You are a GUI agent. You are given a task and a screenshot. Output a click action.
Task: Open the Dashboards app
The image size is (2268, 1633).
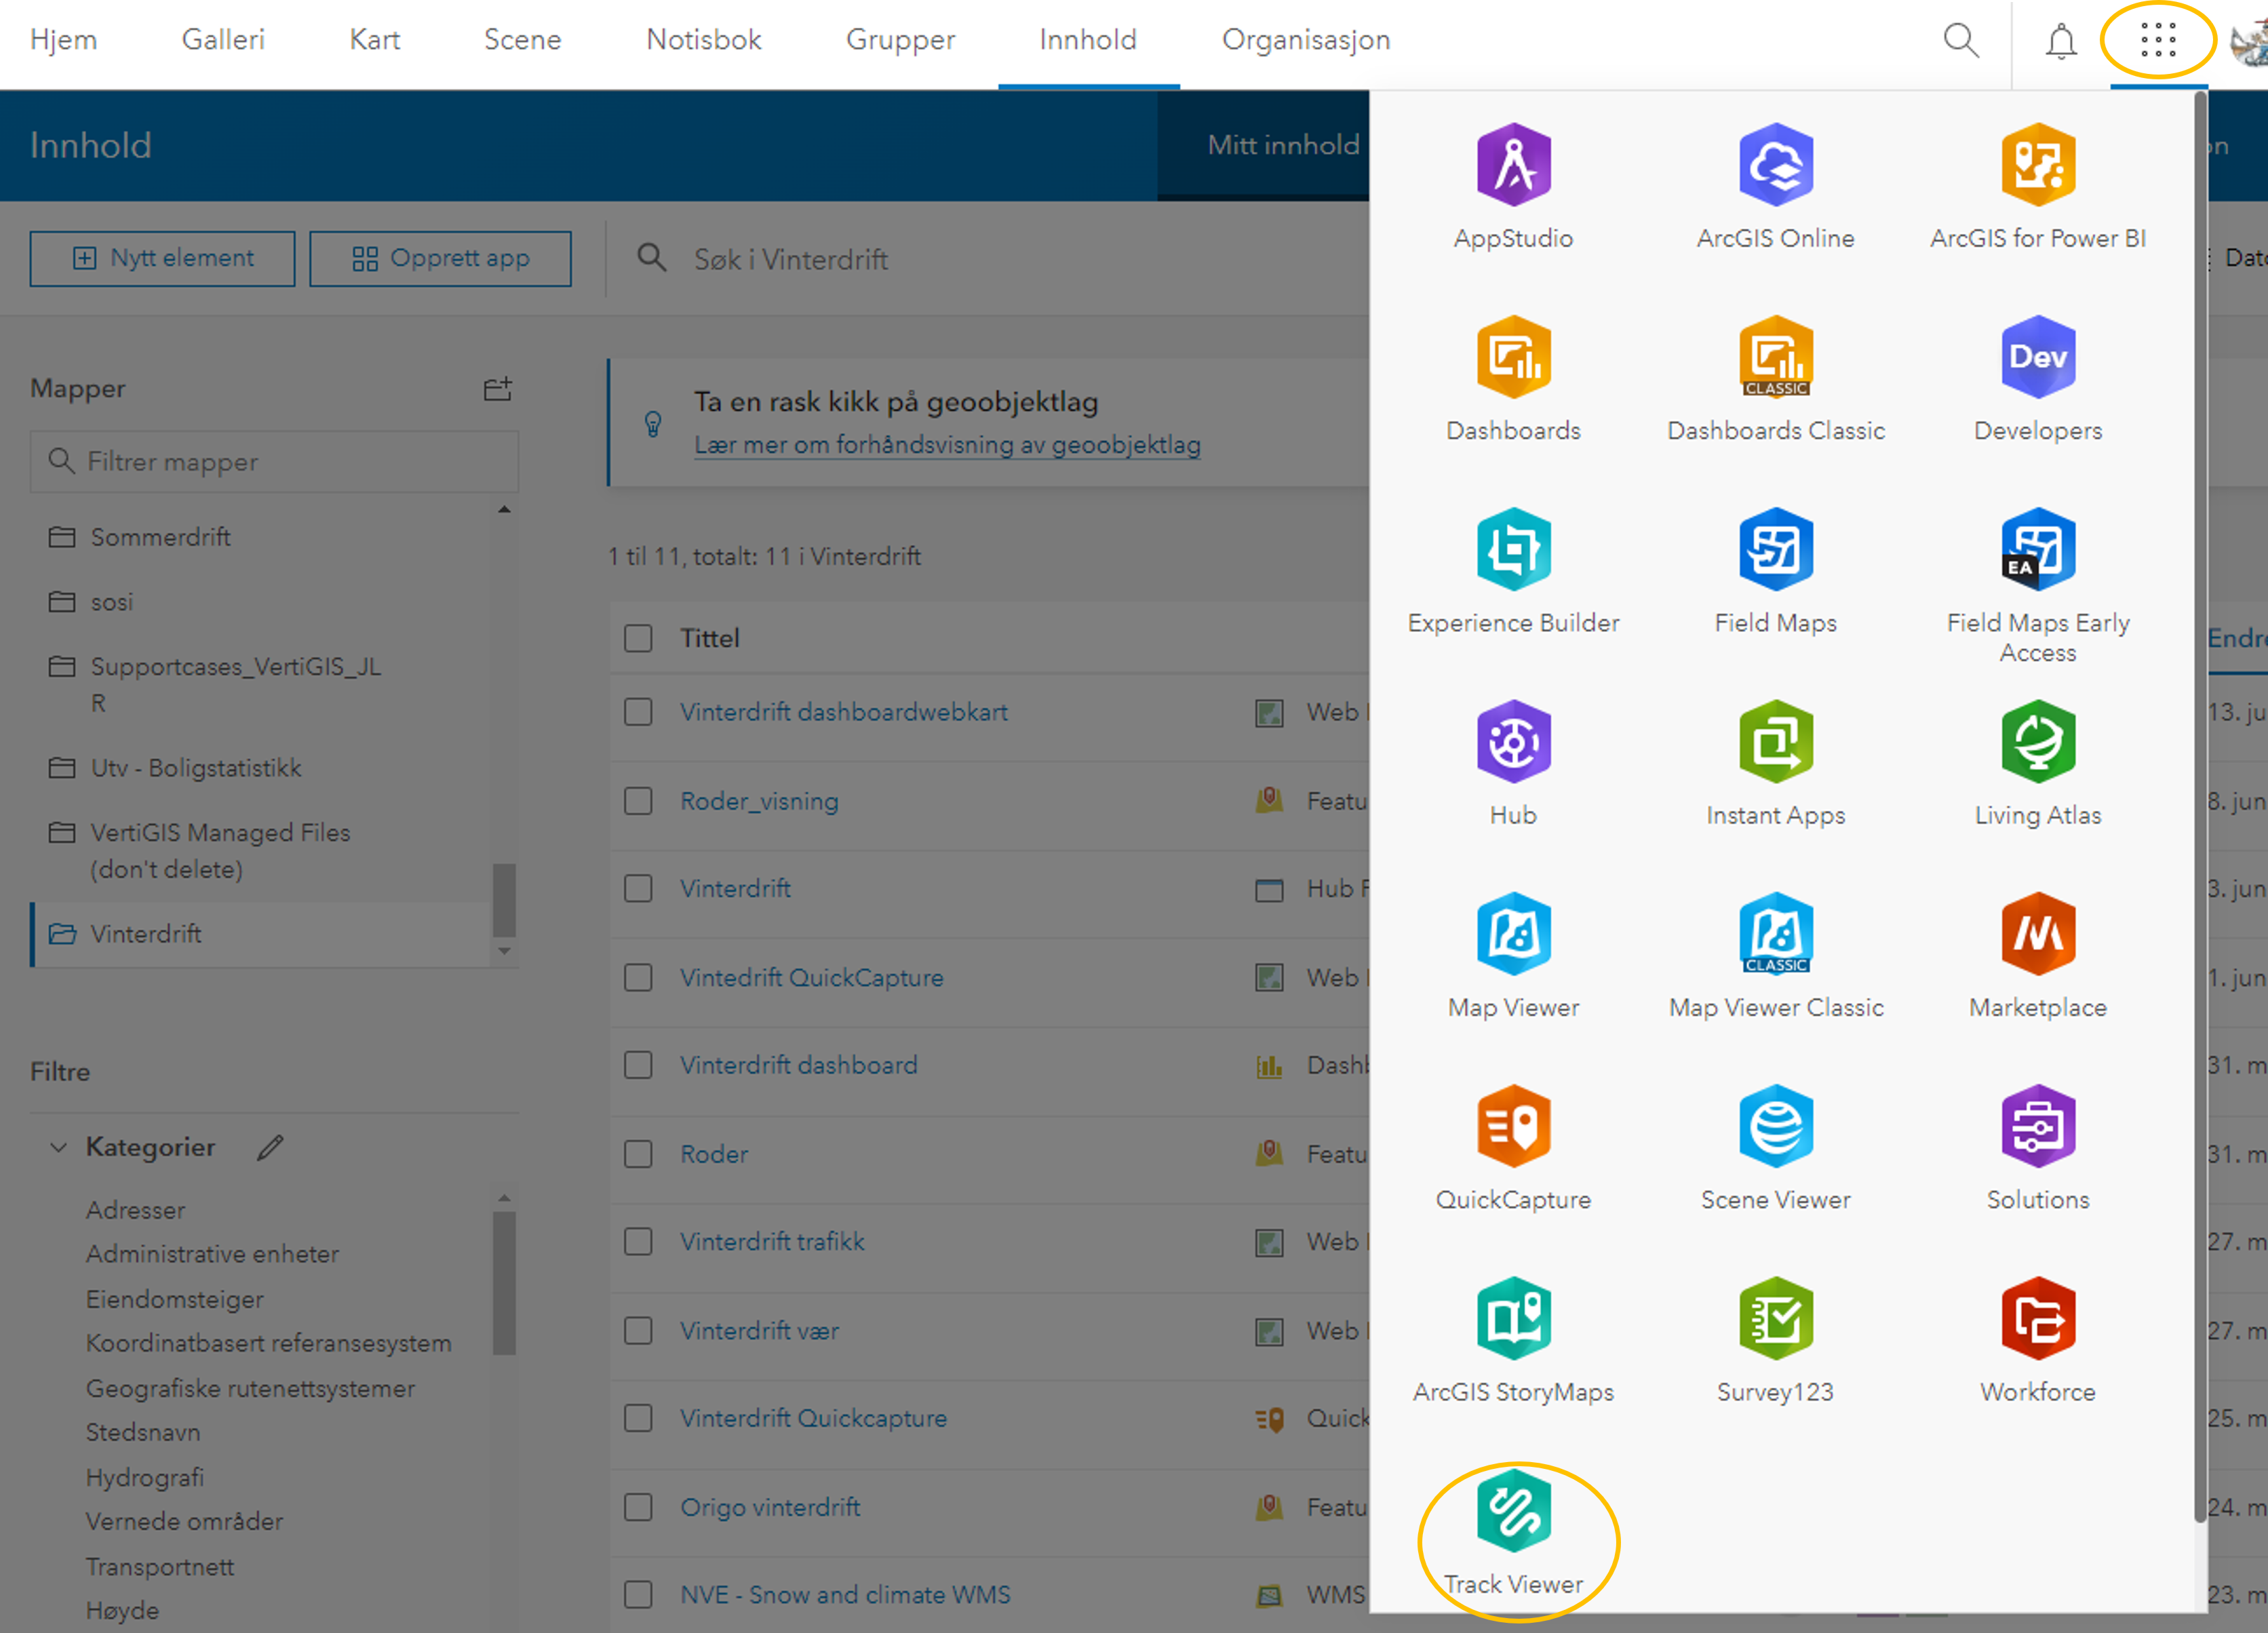(1513, 380)
